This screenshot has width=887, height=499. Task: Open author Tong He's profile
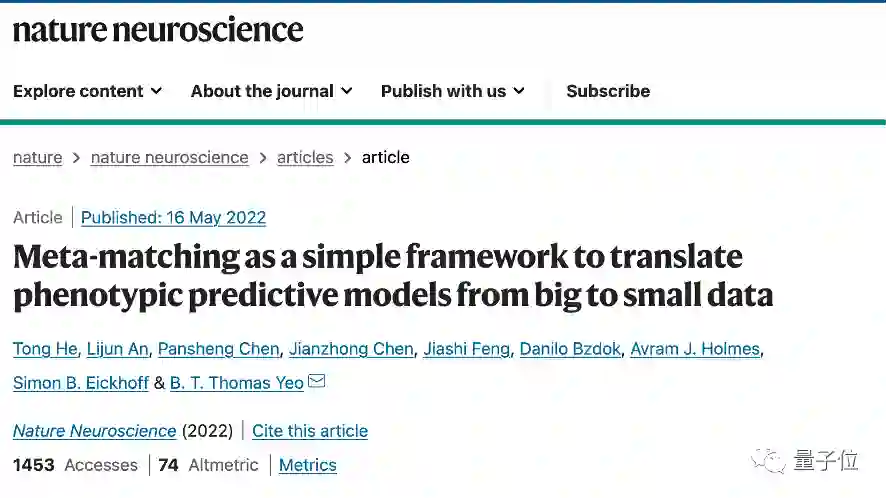click(45, 349)
